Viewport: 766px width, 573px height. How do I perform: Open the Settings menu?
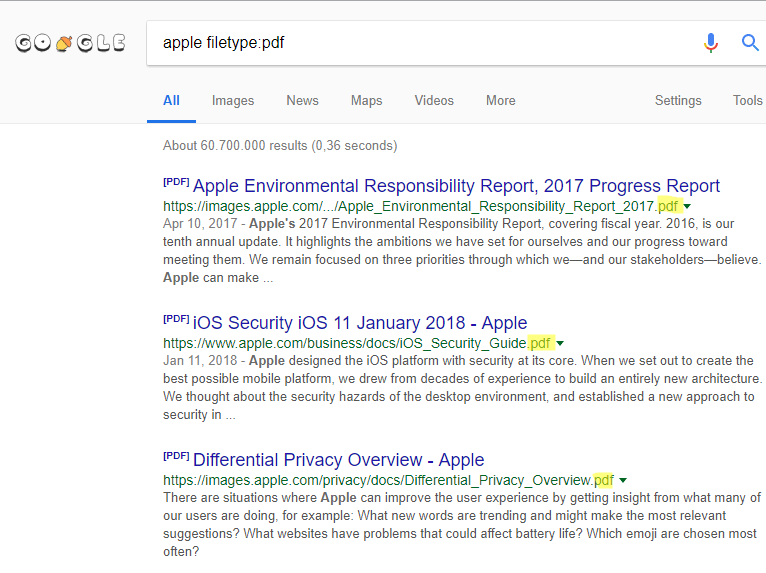tap(678, 101)
